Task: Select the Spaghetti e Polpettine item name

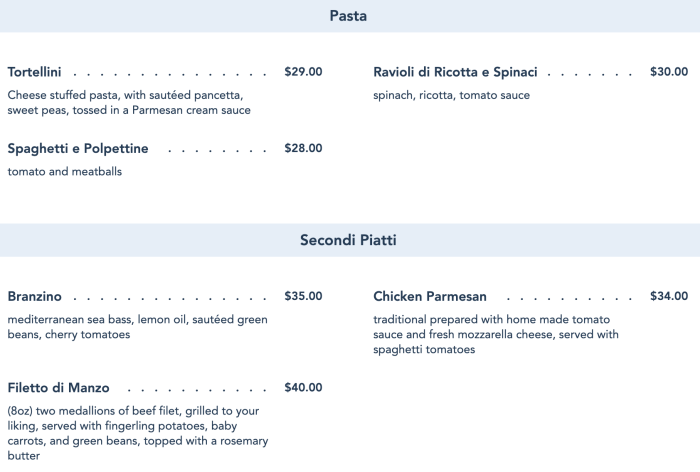Action: point(78,149)
